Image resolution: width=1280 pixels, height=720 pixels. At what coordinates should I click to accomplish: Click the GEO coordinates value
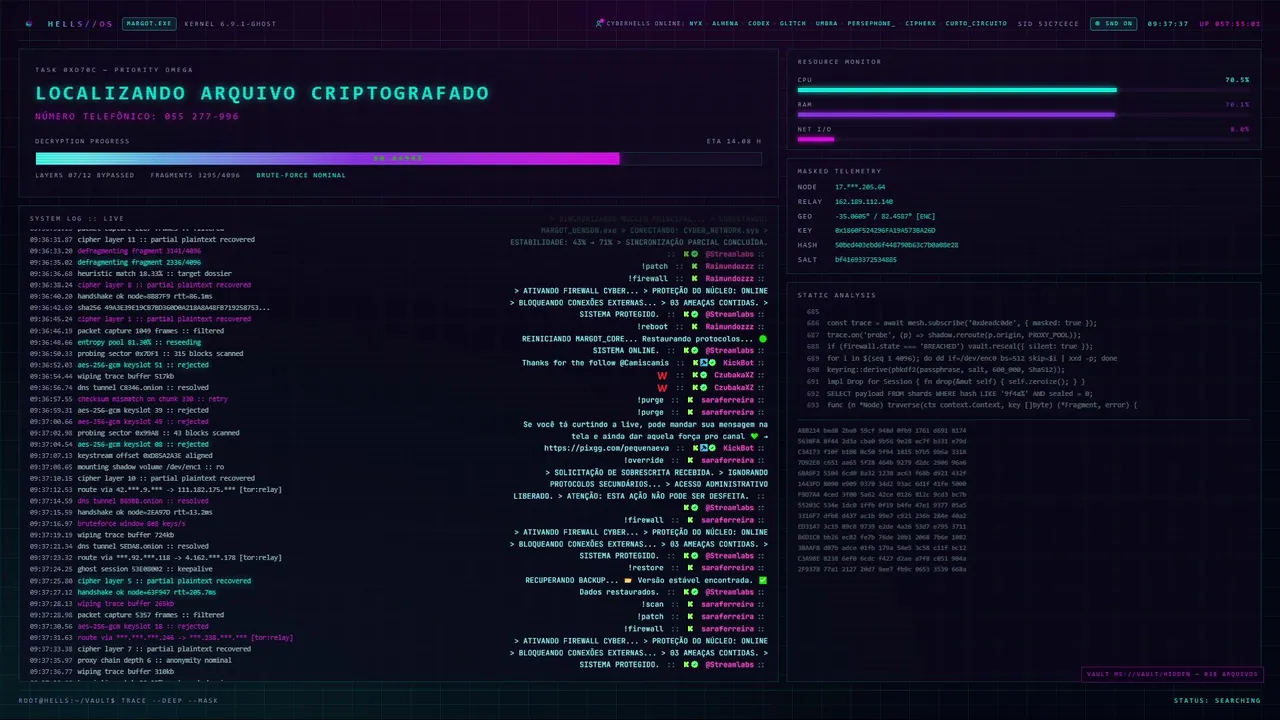885,216
